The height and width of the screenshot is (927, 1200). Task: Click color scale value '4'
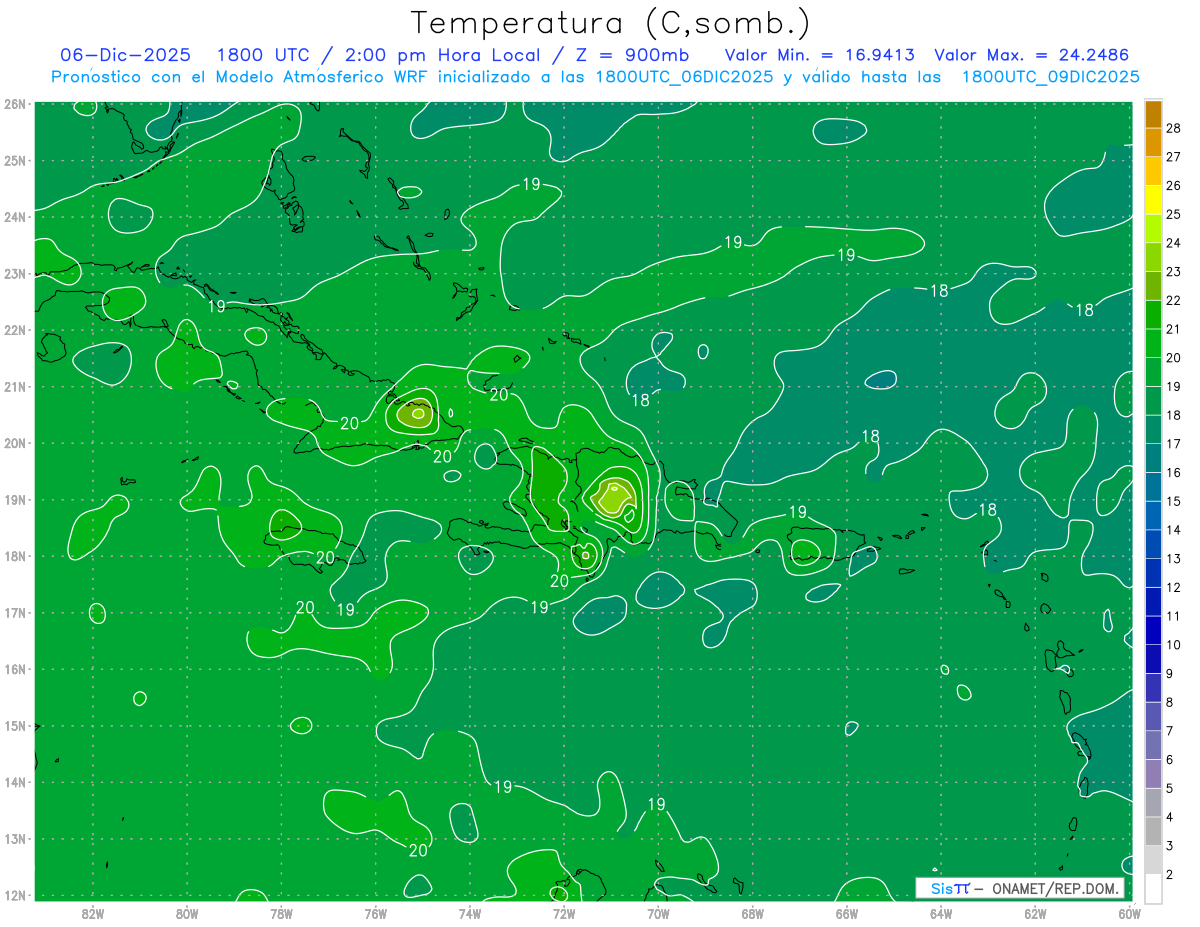[x=1170, y=817]
